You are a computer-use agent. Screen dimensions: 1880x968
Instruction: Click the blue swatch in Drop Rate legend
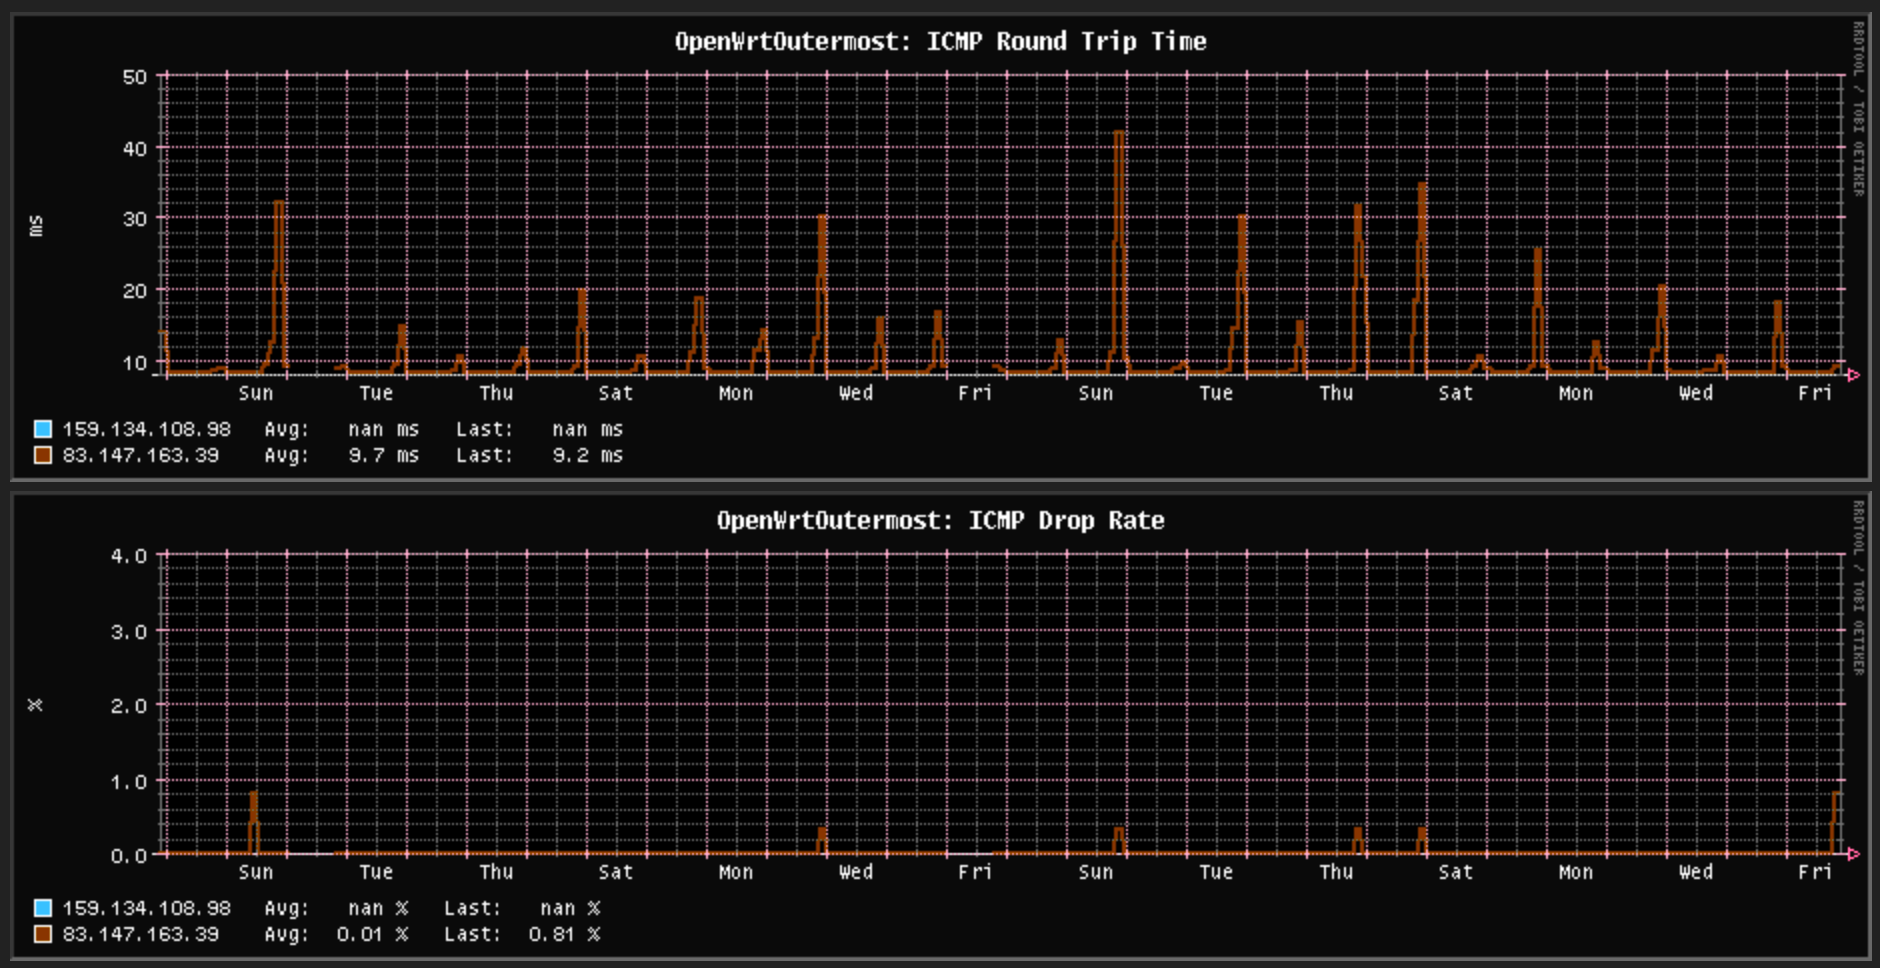[42, 908]
